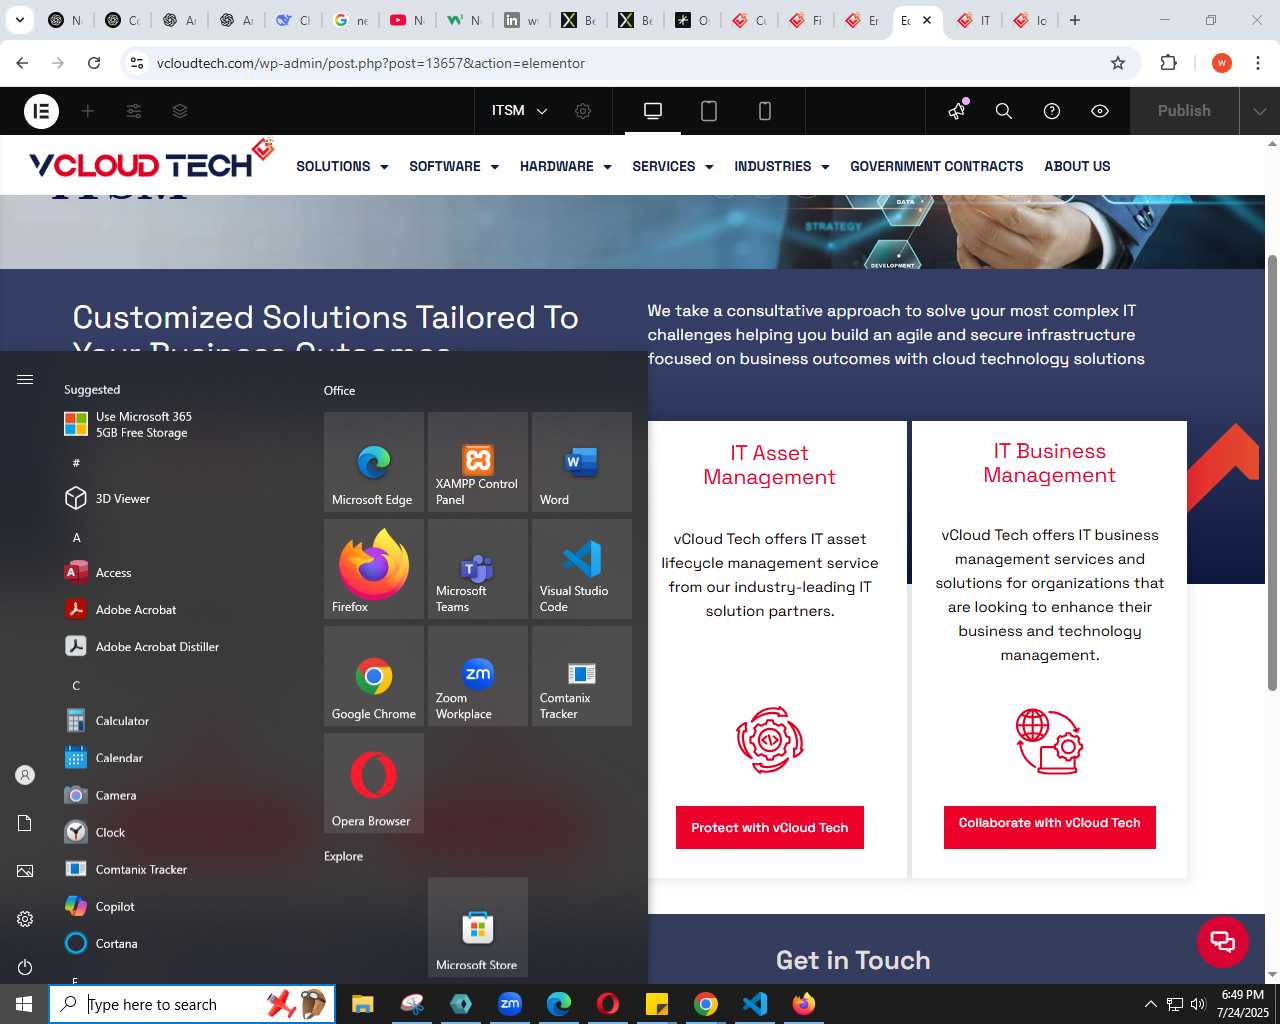Screen dimensions: 1280x1024
Task: Open the Visual Studio Code tile
Action: (x=582, y=569)
